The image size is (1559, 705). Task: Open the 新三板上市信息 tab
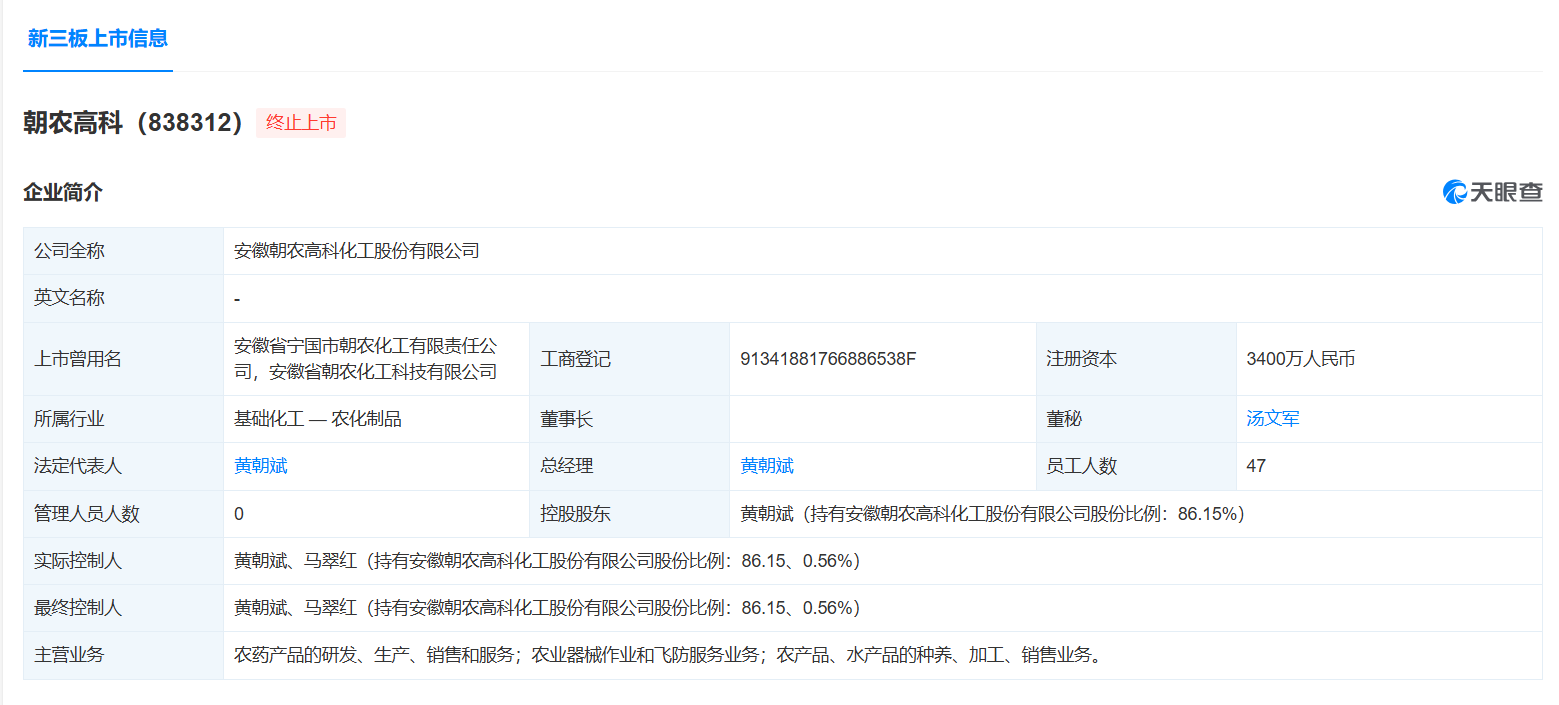coord(98,38)
